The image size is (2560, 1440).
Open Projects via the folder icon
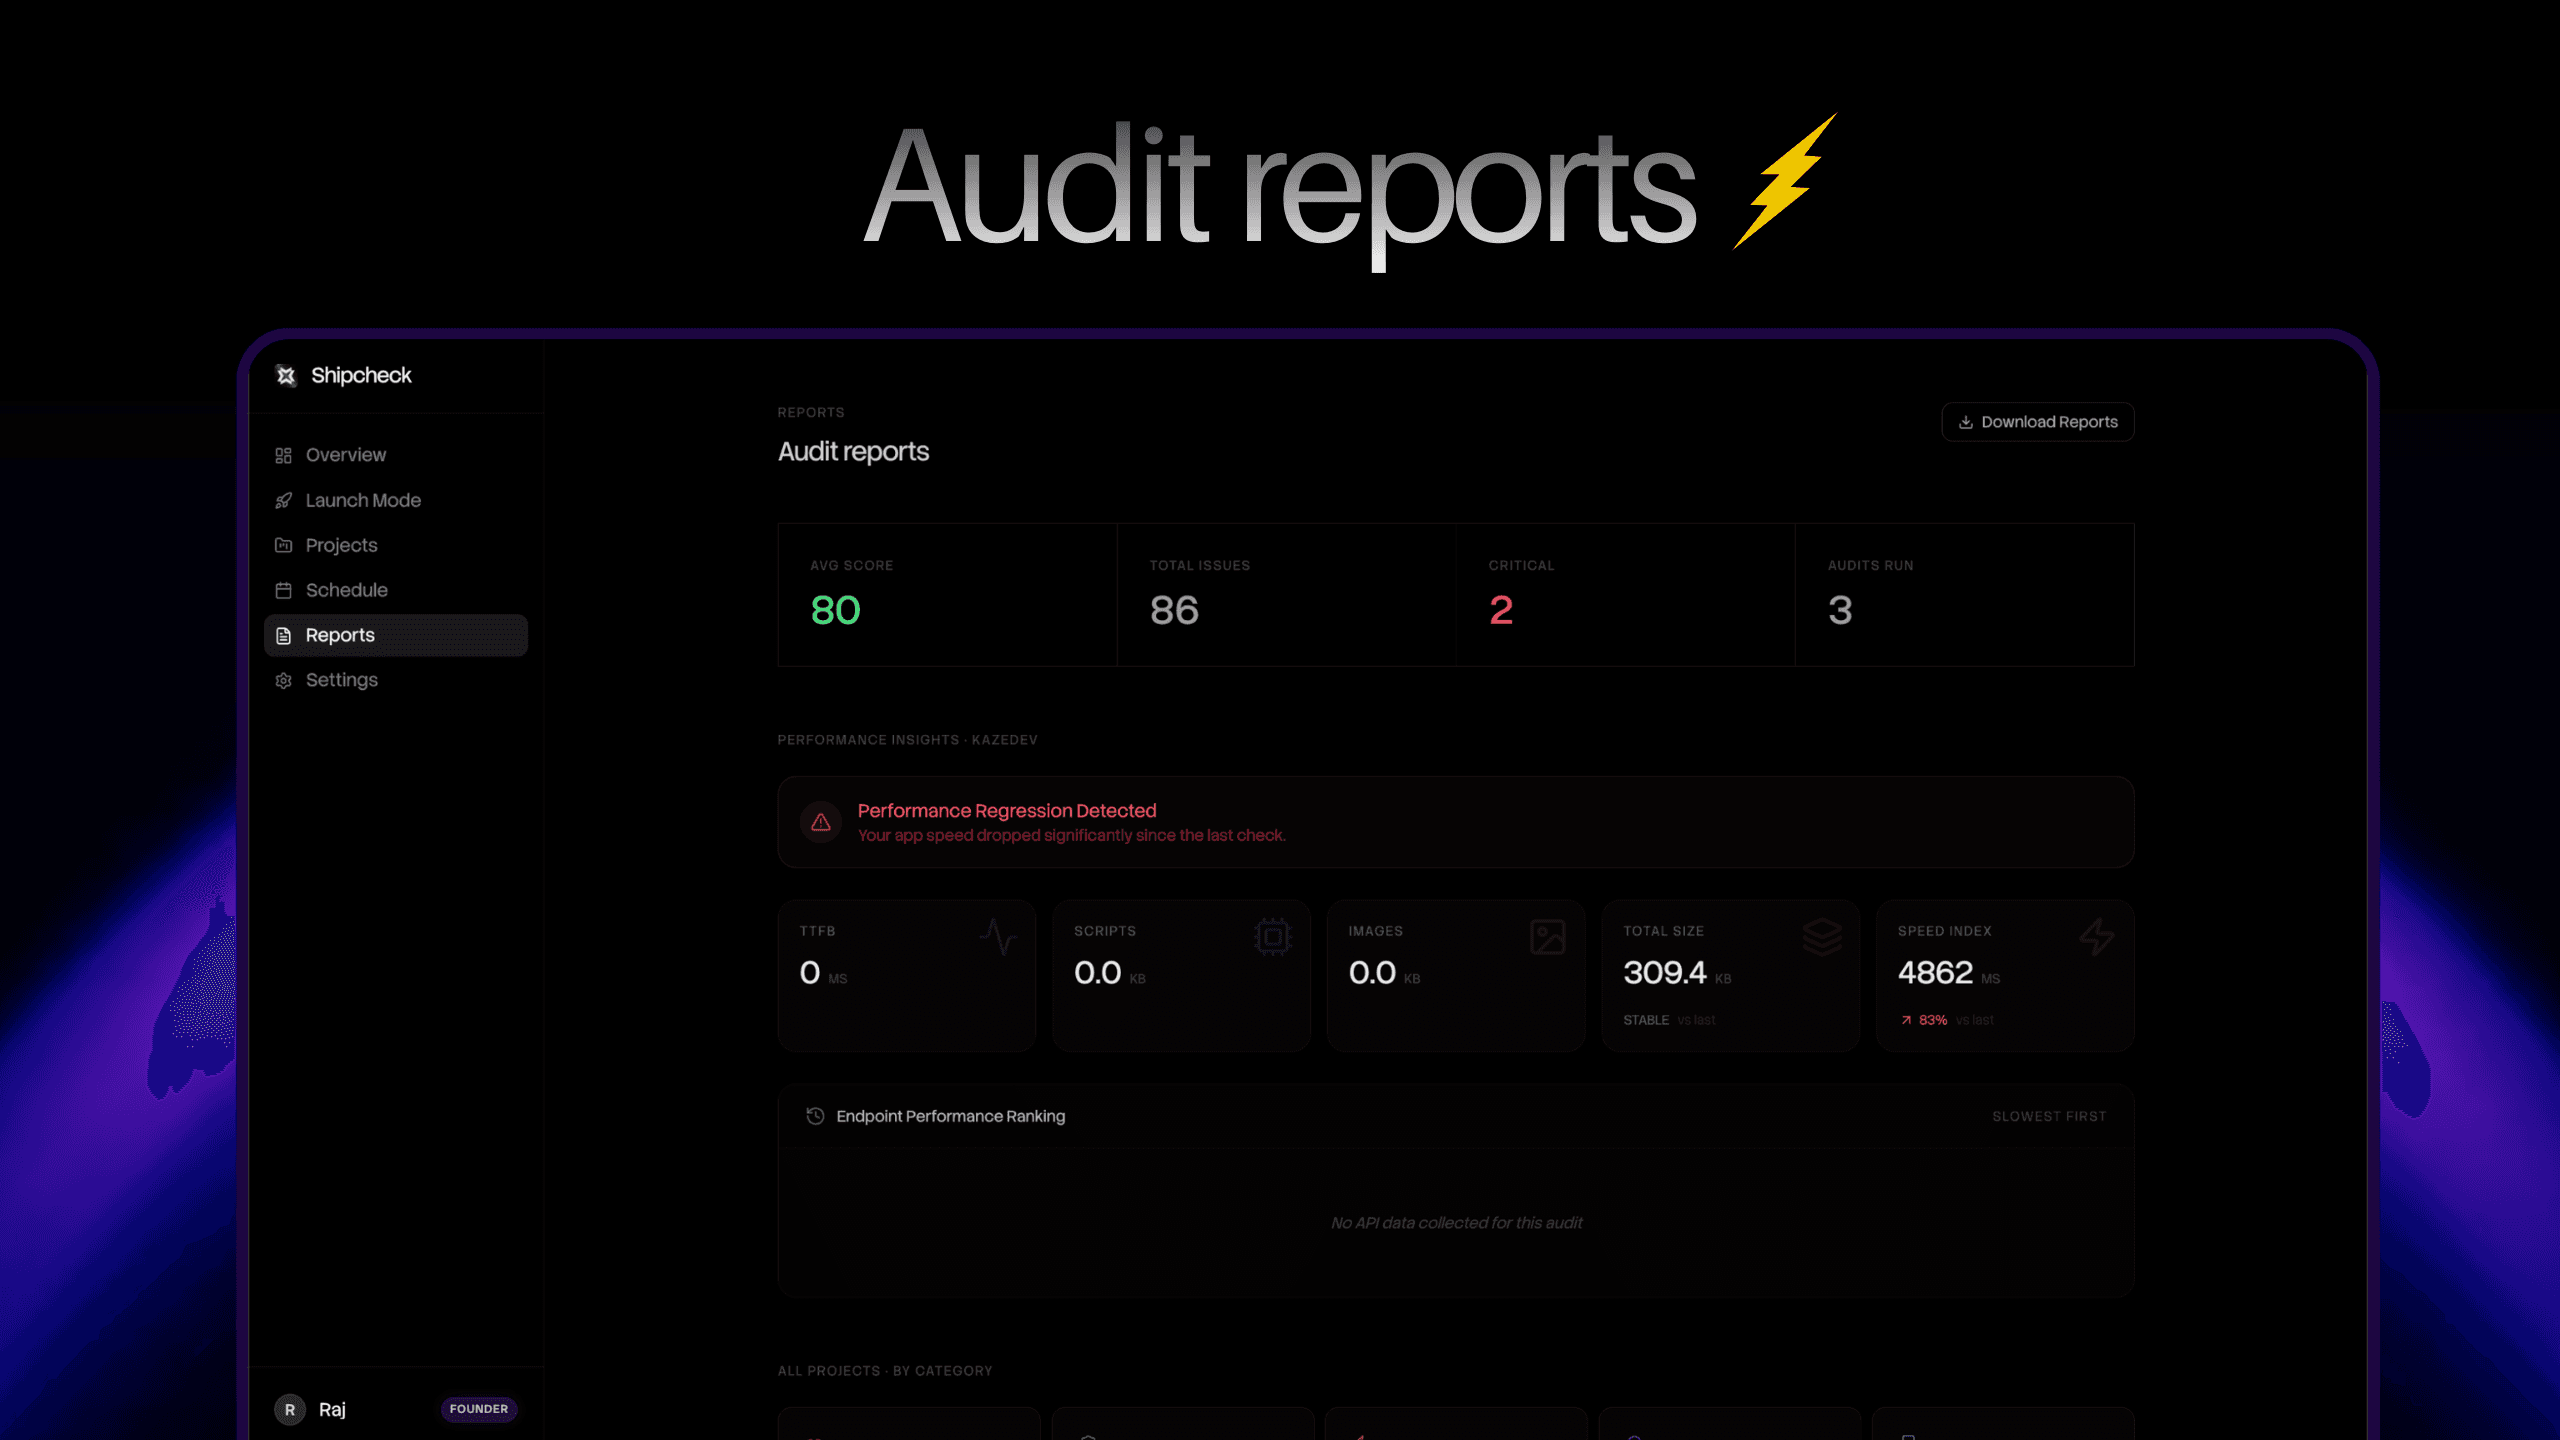[x=283, y=545]
